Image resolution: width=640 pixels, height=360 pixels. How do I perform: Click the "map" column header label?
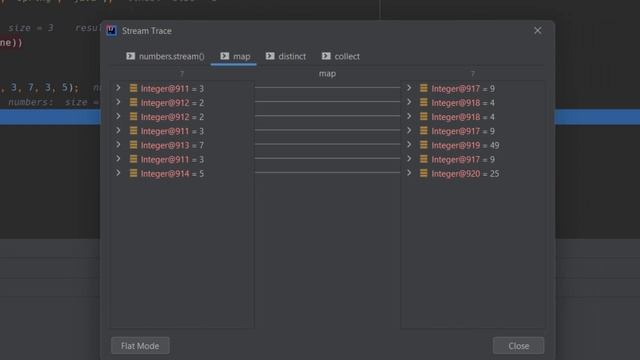click(x=327, y=74)
